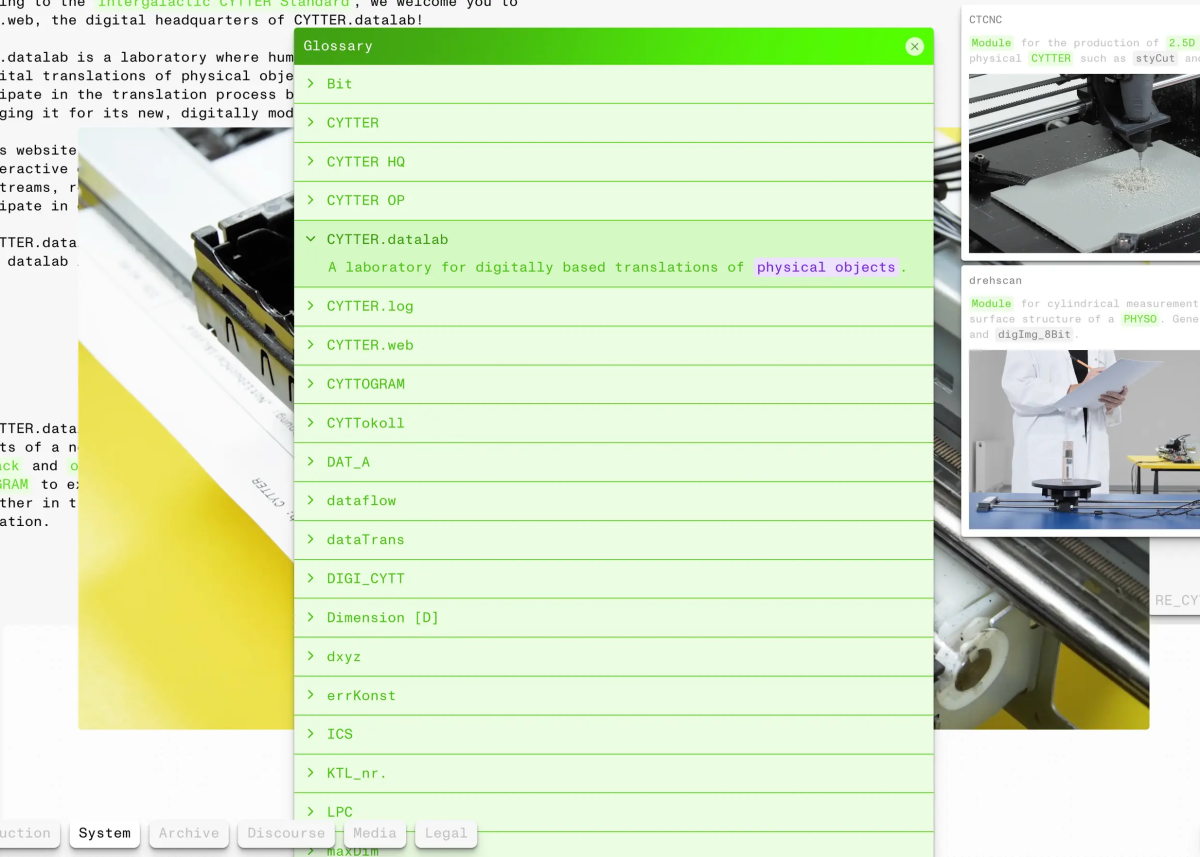1200x857 pixels.
Task: Expand the CYTTokoll glossary entry
Action: point(614,423)
